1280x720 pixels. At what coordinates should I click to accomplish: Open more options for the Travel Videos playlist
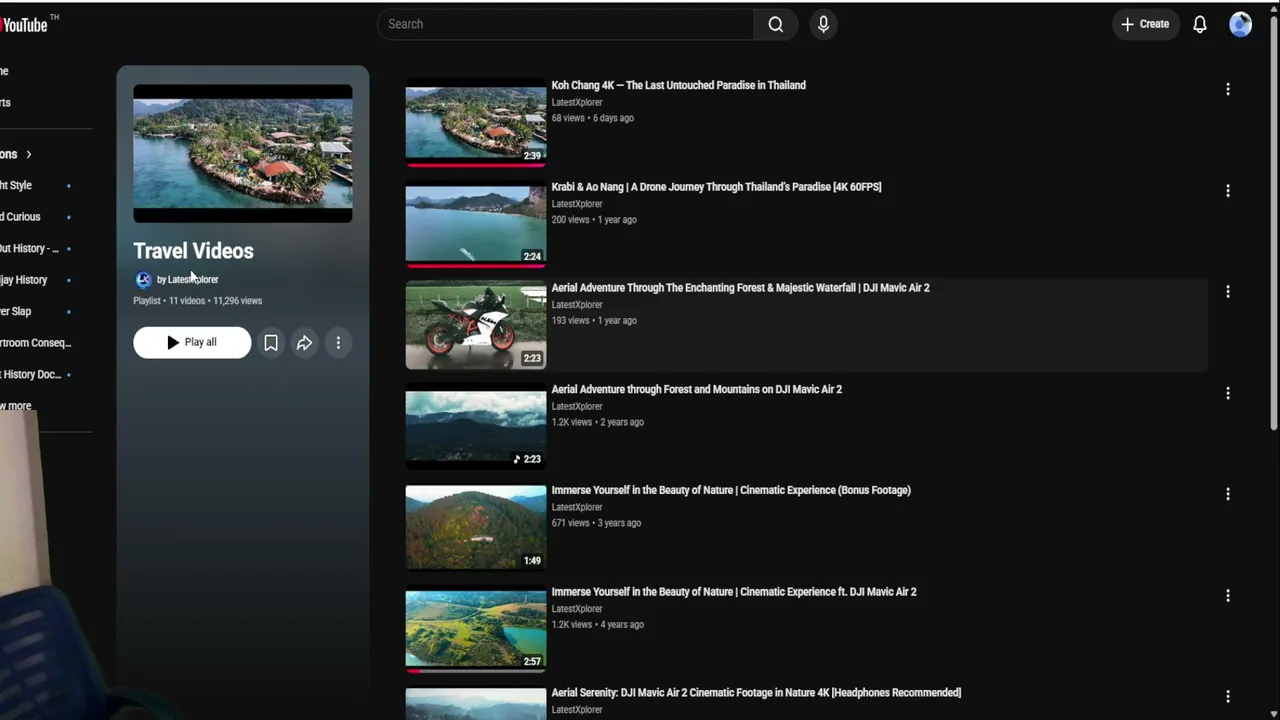click(338, 343)
